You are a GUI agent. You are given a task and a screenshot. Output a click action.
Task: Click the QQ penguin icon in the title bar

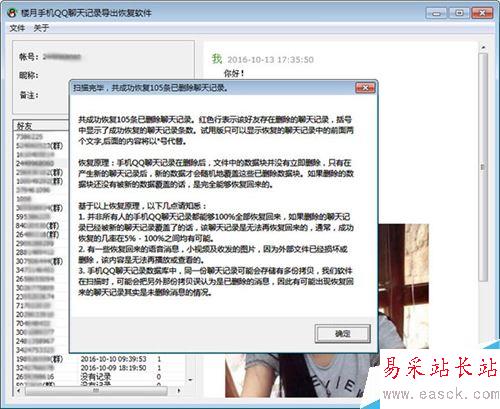pos(12,13)
